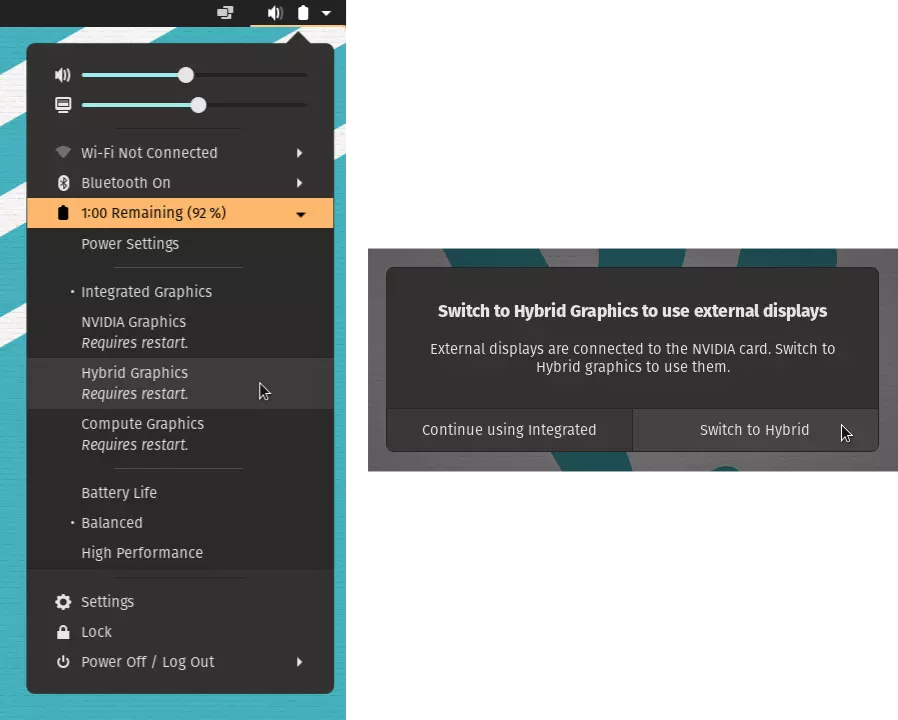898x720 pixels.
Task: Click the volume icon in top bar
Action: (275, 13)
